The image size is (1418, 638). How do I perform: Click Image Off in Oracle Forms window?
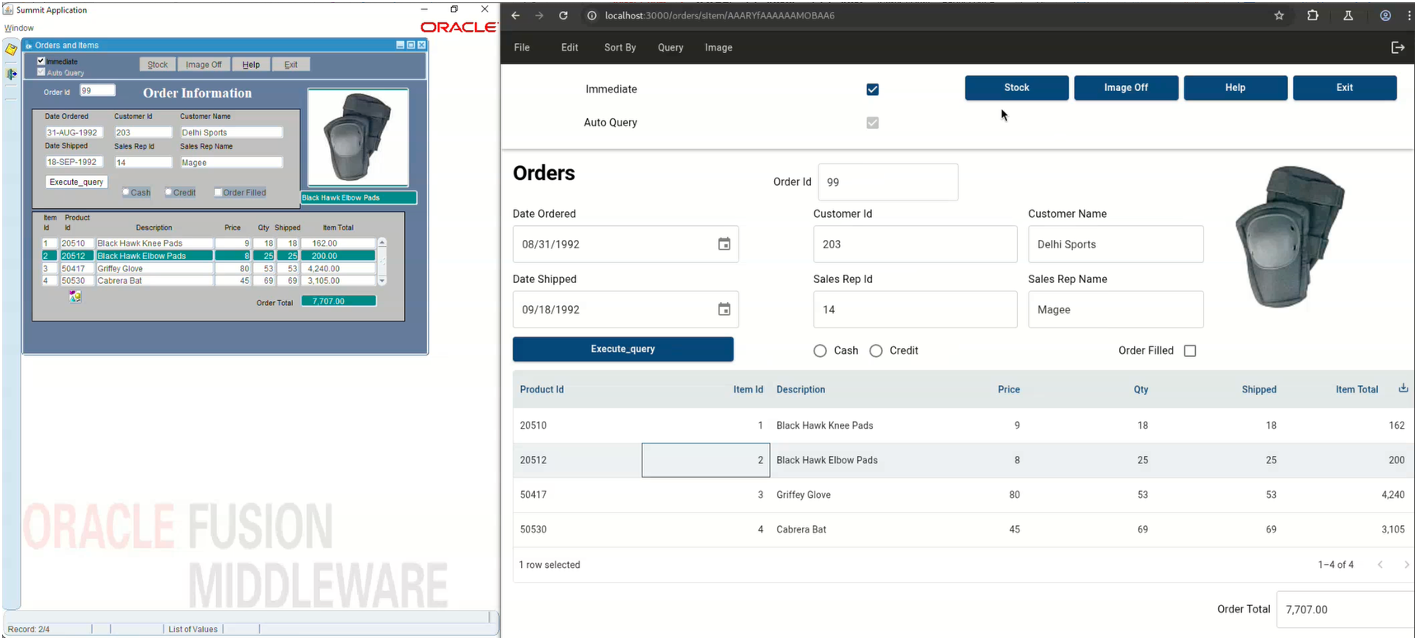point(204,65)
